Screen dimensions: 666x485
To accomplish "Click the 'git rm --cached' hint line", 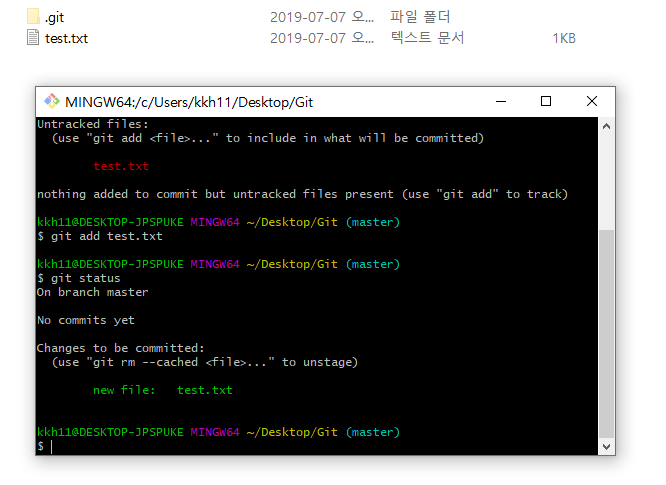I will [205, 362].
